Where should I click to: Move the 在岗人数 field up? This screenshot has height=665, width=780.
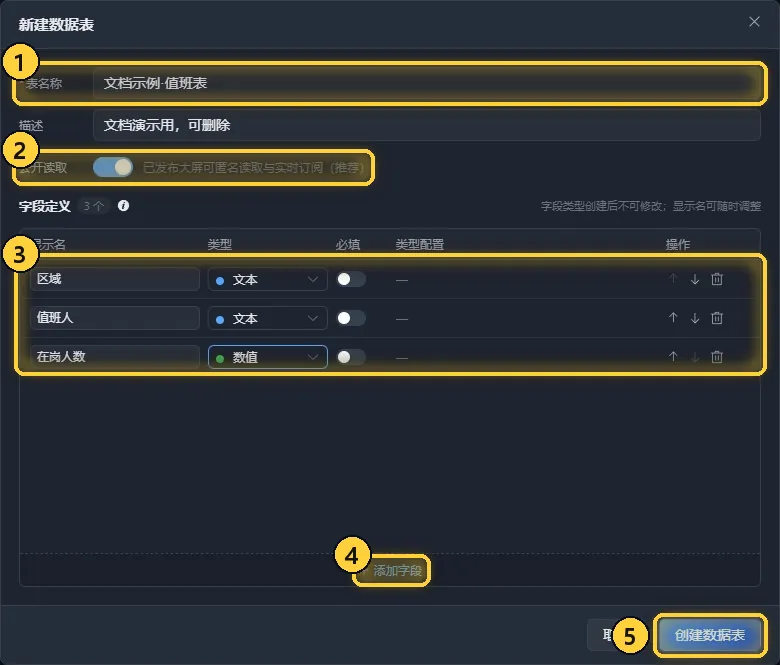[x=673, y=357]
